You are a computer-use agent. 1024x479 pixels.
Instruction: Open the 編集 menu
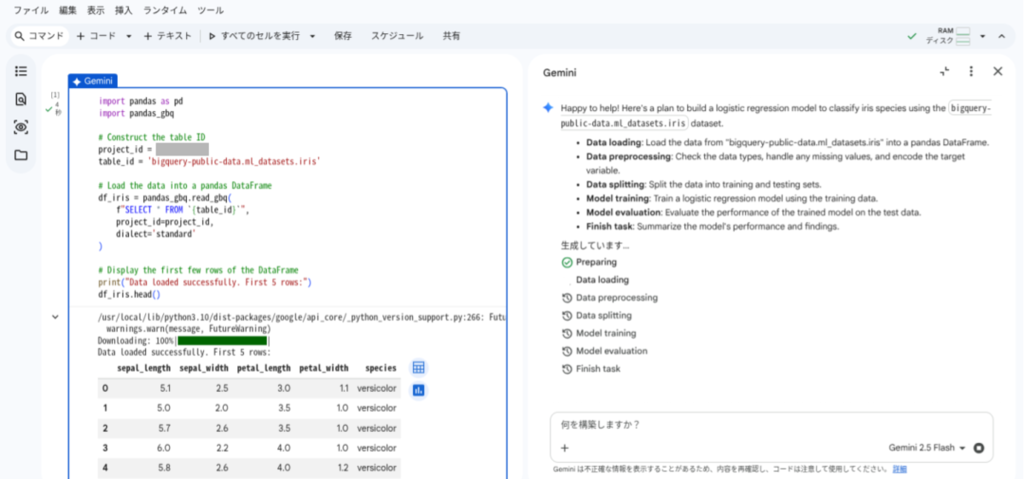pyautogui.click(x=68, y=10)
